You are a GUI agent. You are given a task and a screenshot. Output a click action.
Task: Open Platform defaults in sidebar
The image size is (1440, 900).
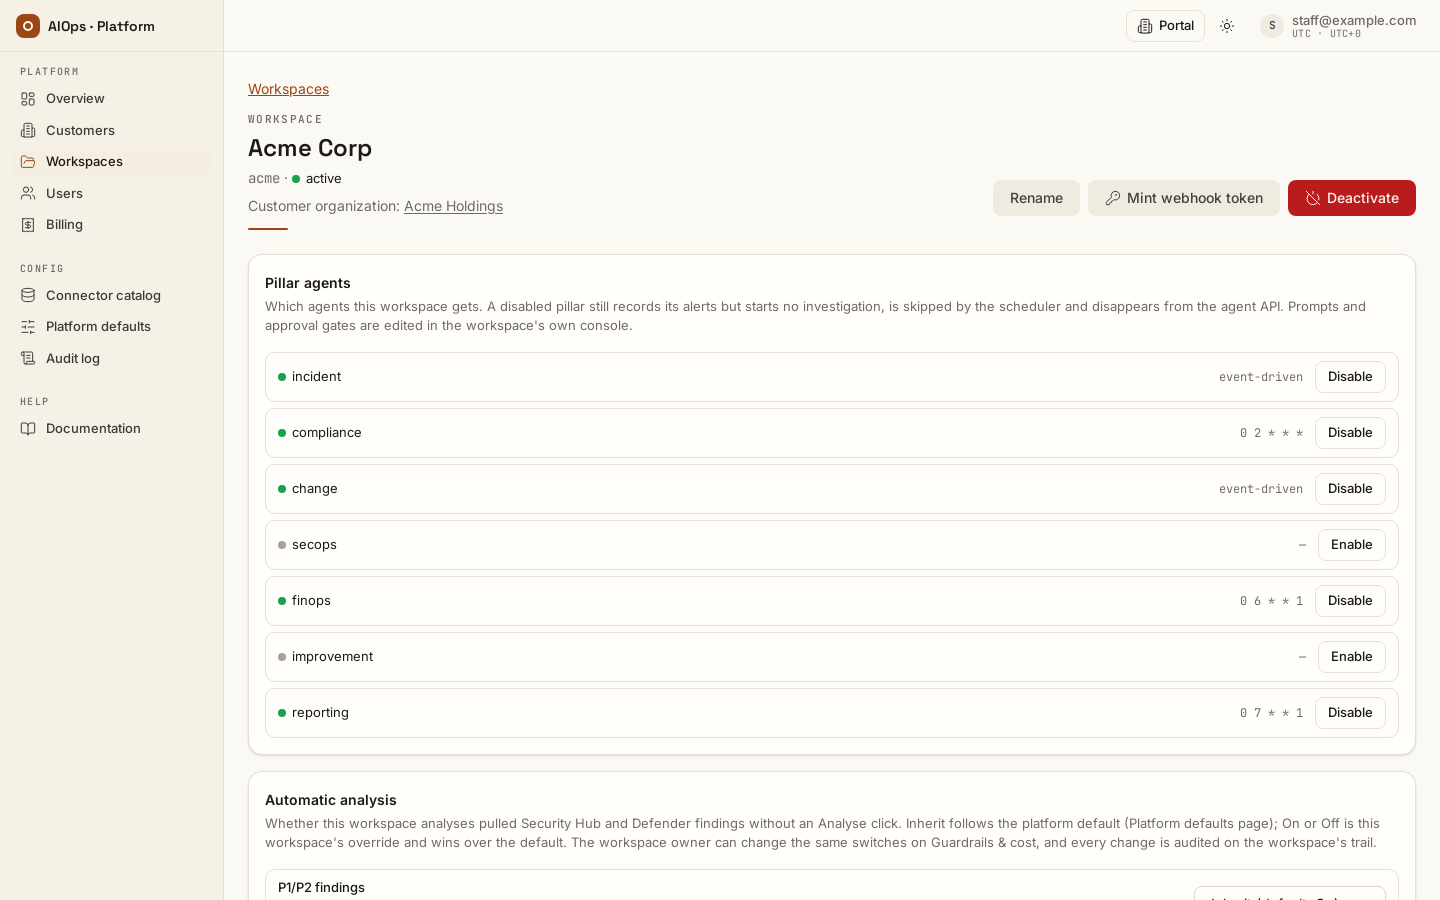coord(112,327)
